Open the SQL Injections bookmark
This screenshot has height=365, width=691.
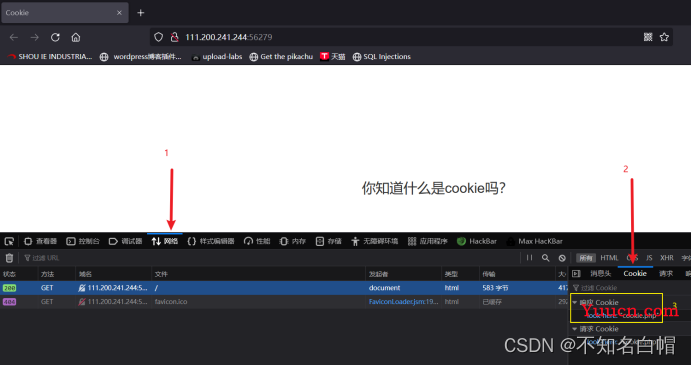pyautogui.click(x=382, y=56)
